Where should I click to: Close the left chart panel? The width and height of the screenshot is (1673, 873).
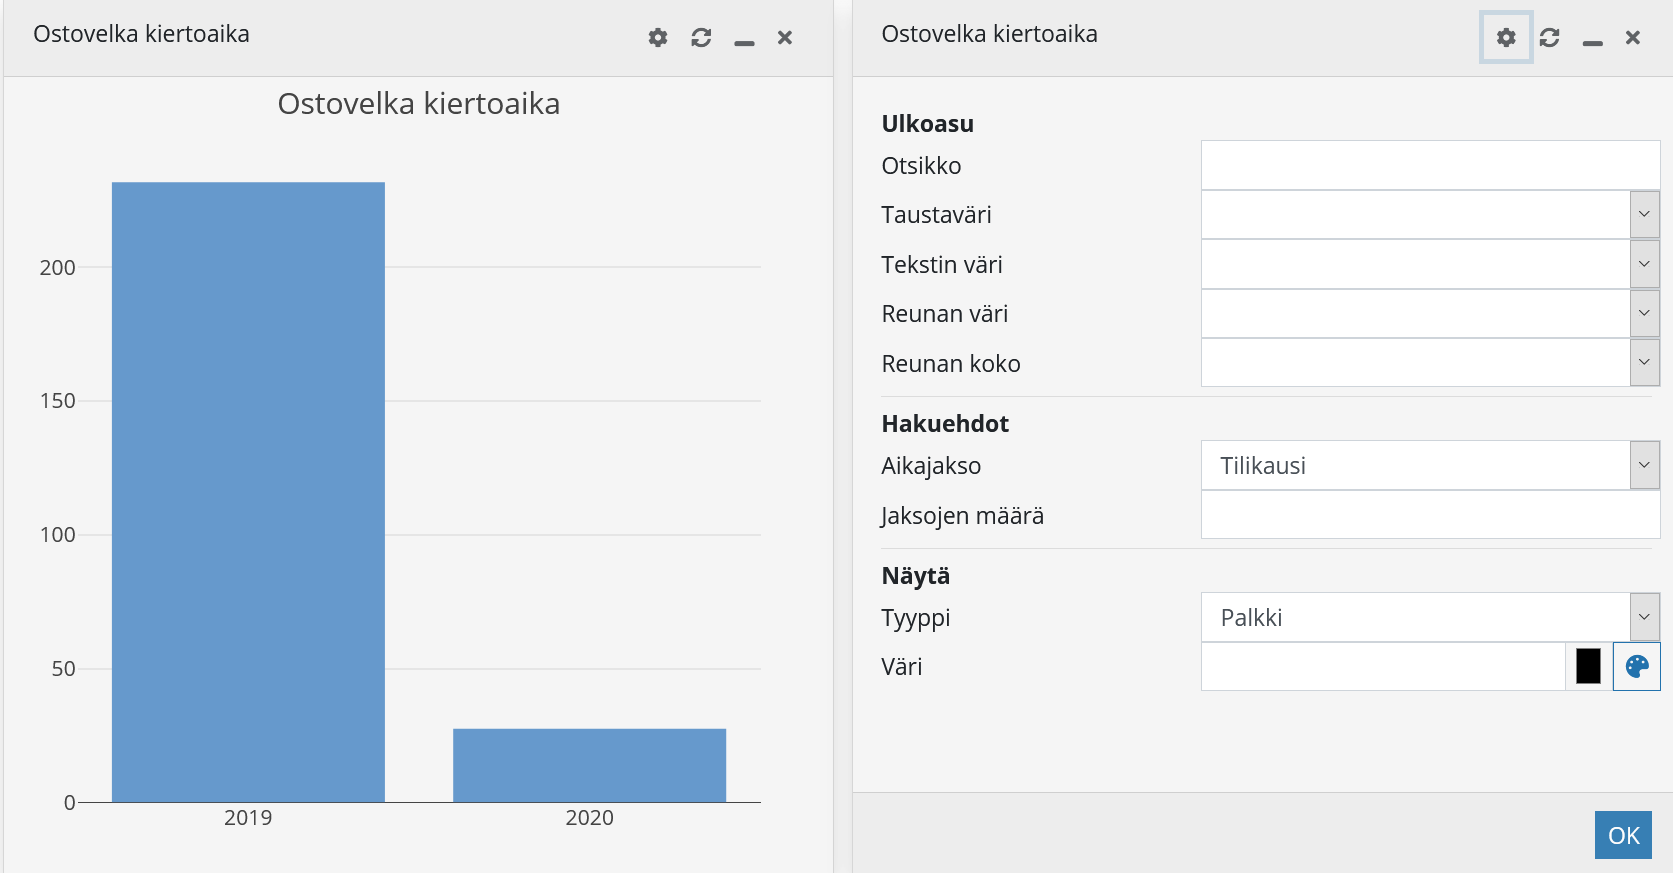[785, 38]
